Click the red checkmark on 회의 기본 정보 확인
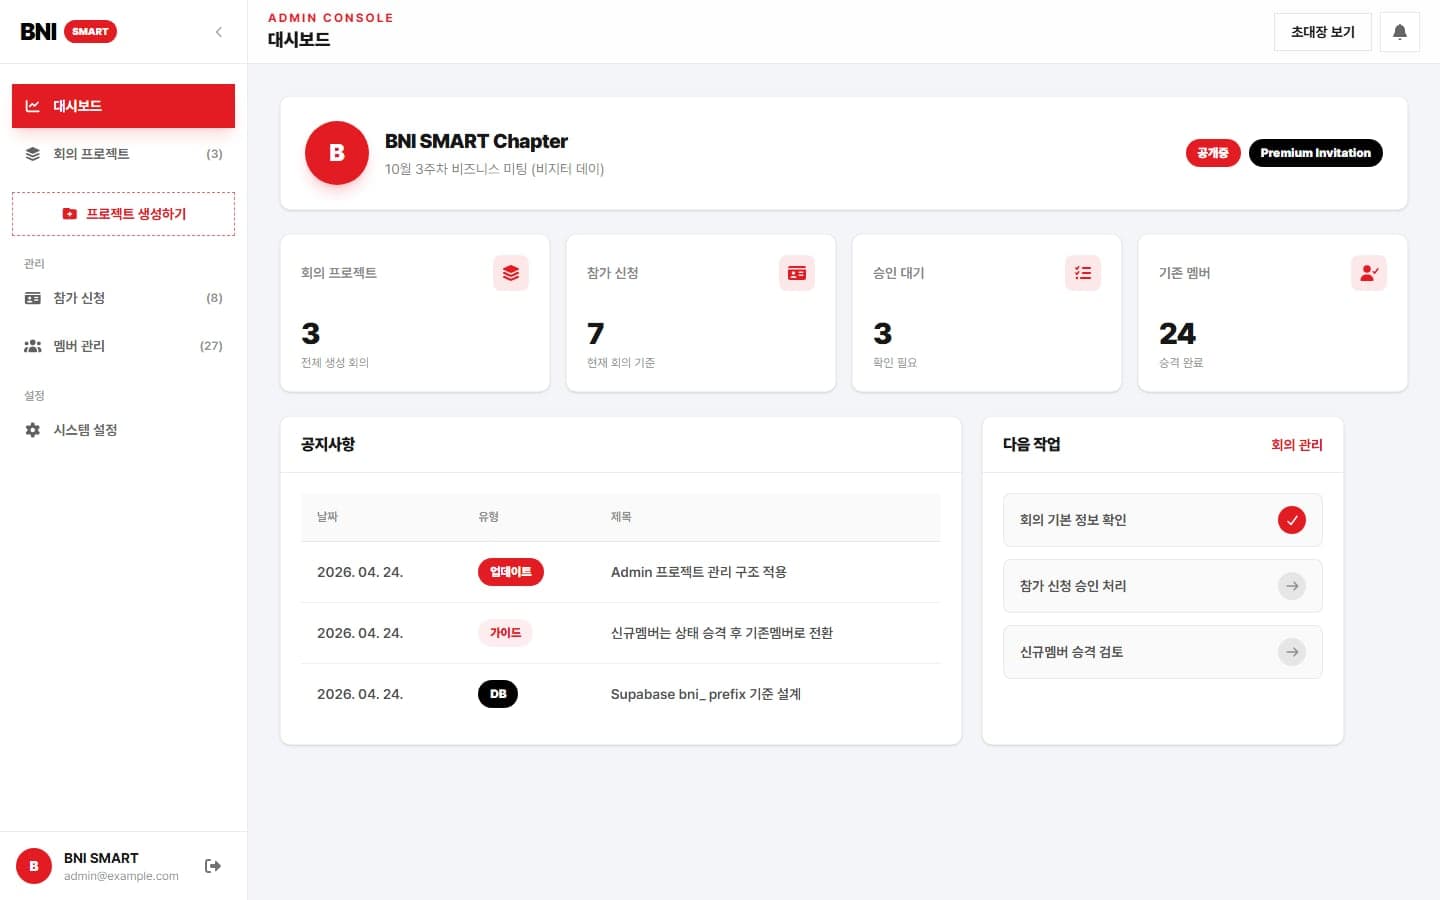The image size is (1440, 900). point(1292,520)
